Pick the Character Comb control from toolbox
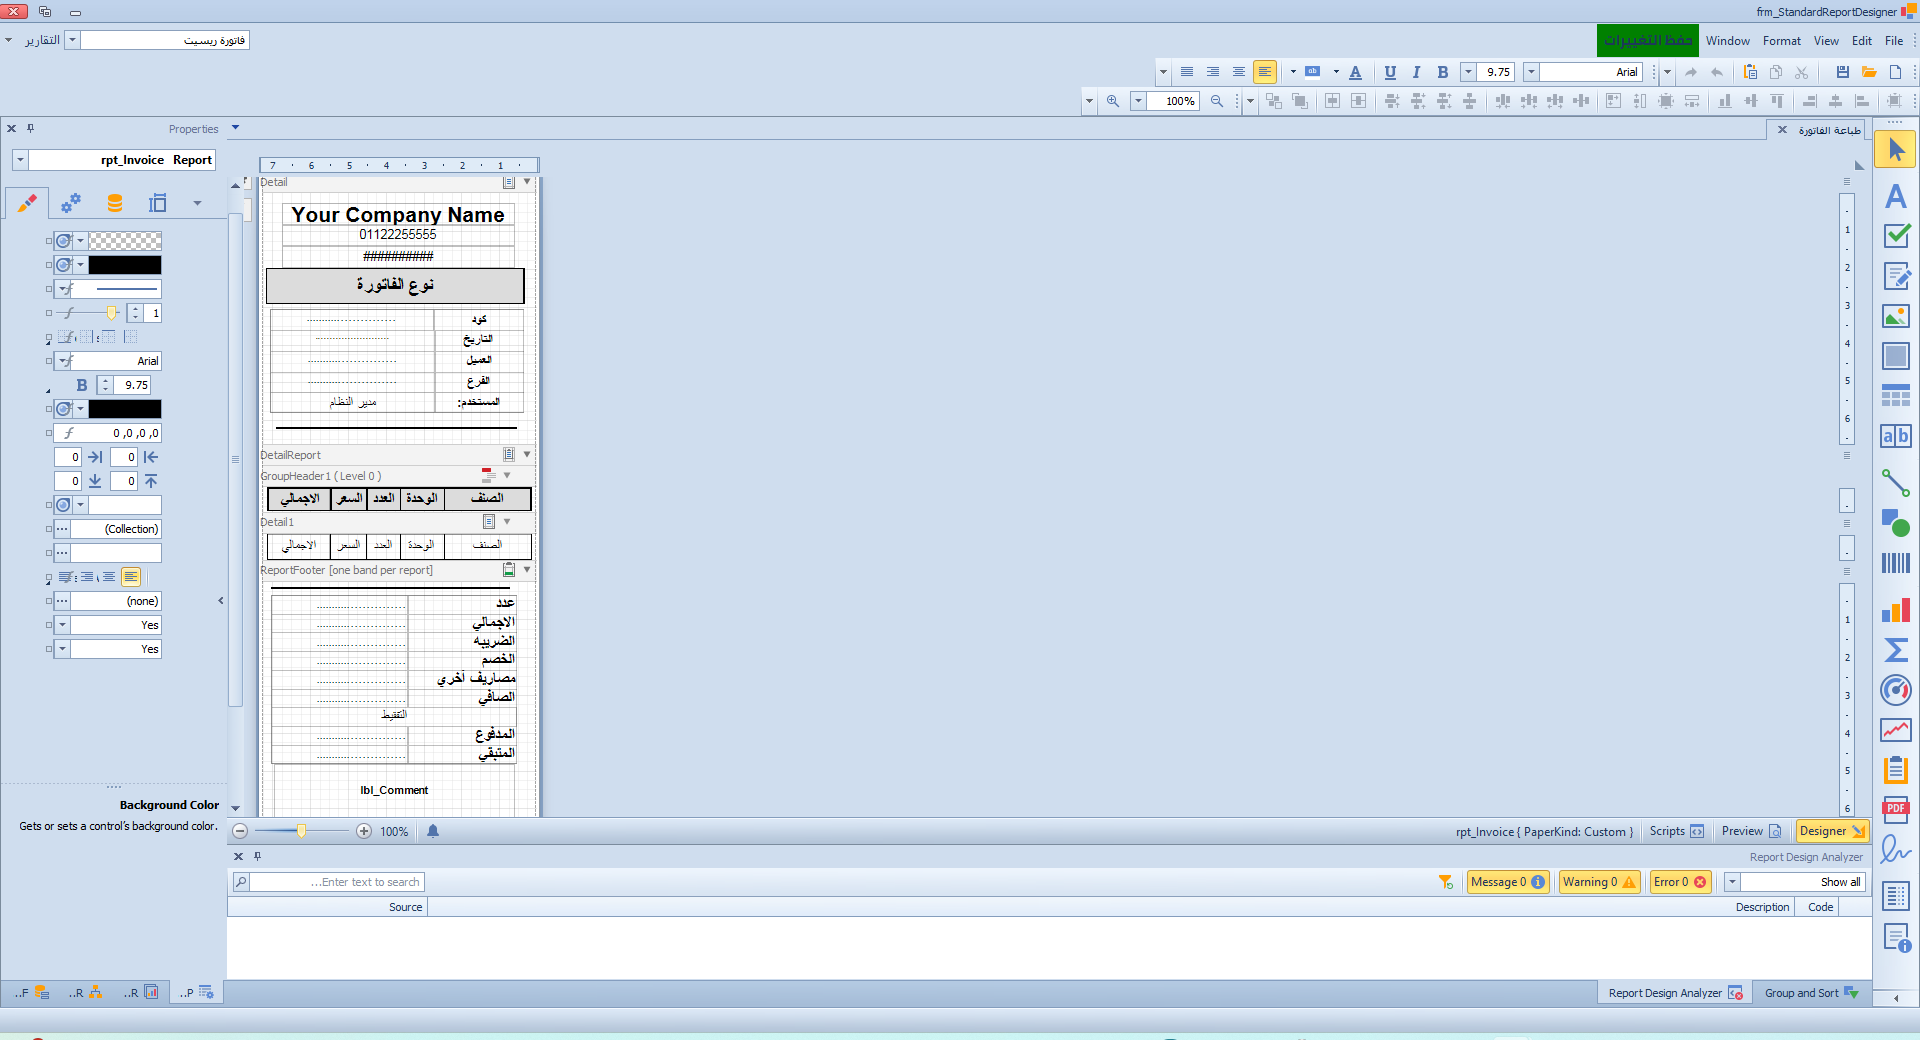Viewport: 1920px width, 1040px height. point(1895,436)
